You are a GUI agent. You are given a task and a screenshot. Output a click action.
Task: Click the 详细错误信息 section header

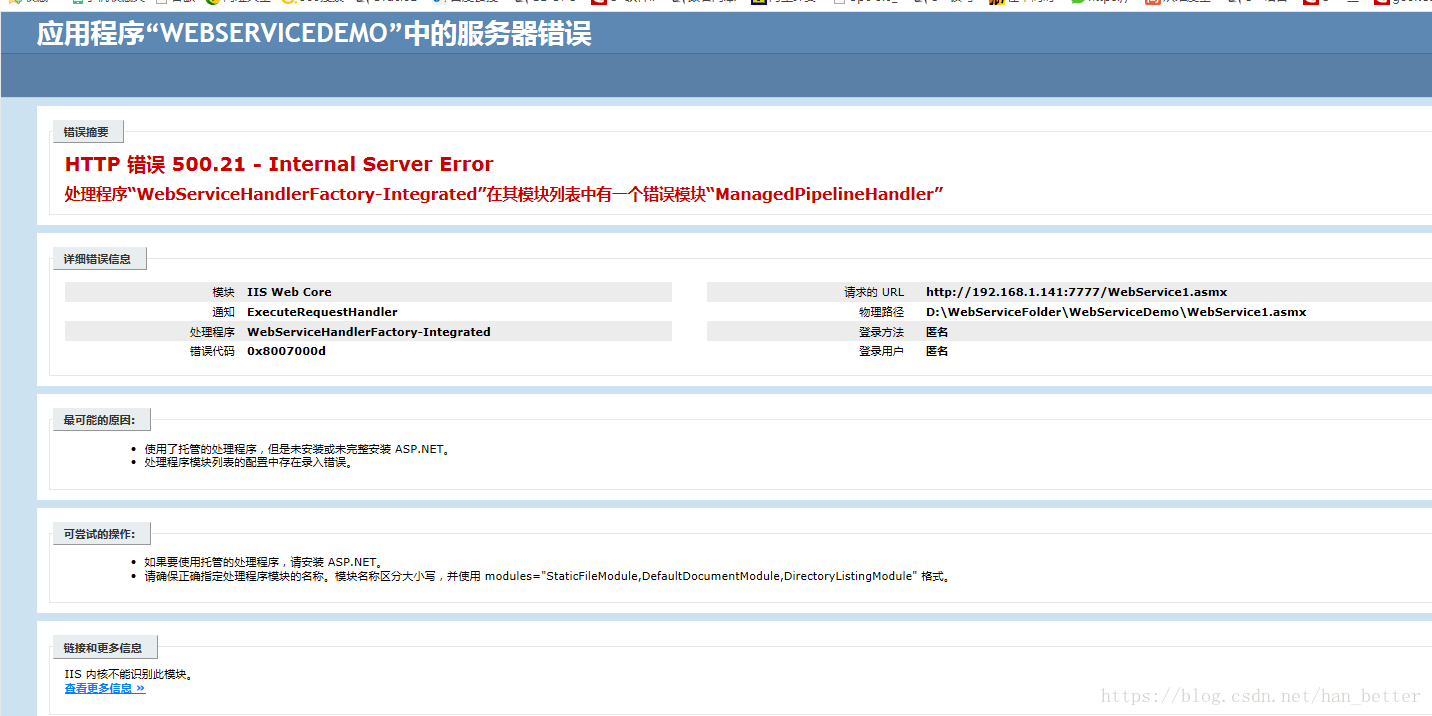98,258
